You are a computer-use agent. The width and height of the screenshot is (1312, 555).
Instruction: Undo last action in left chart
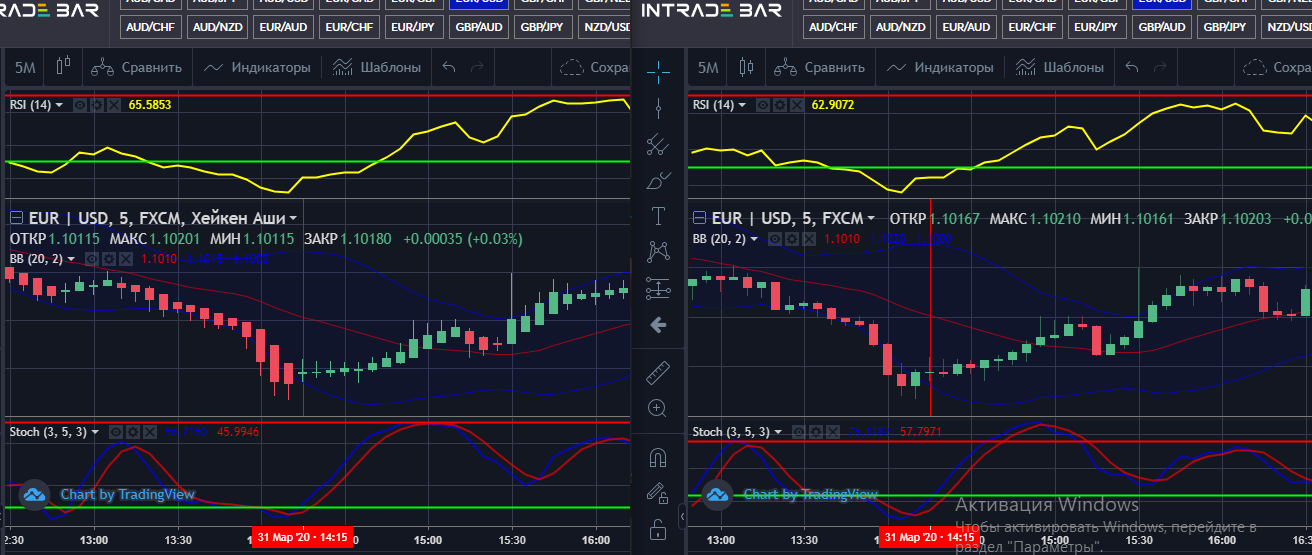pyautogui.click(x=448, y=68)
